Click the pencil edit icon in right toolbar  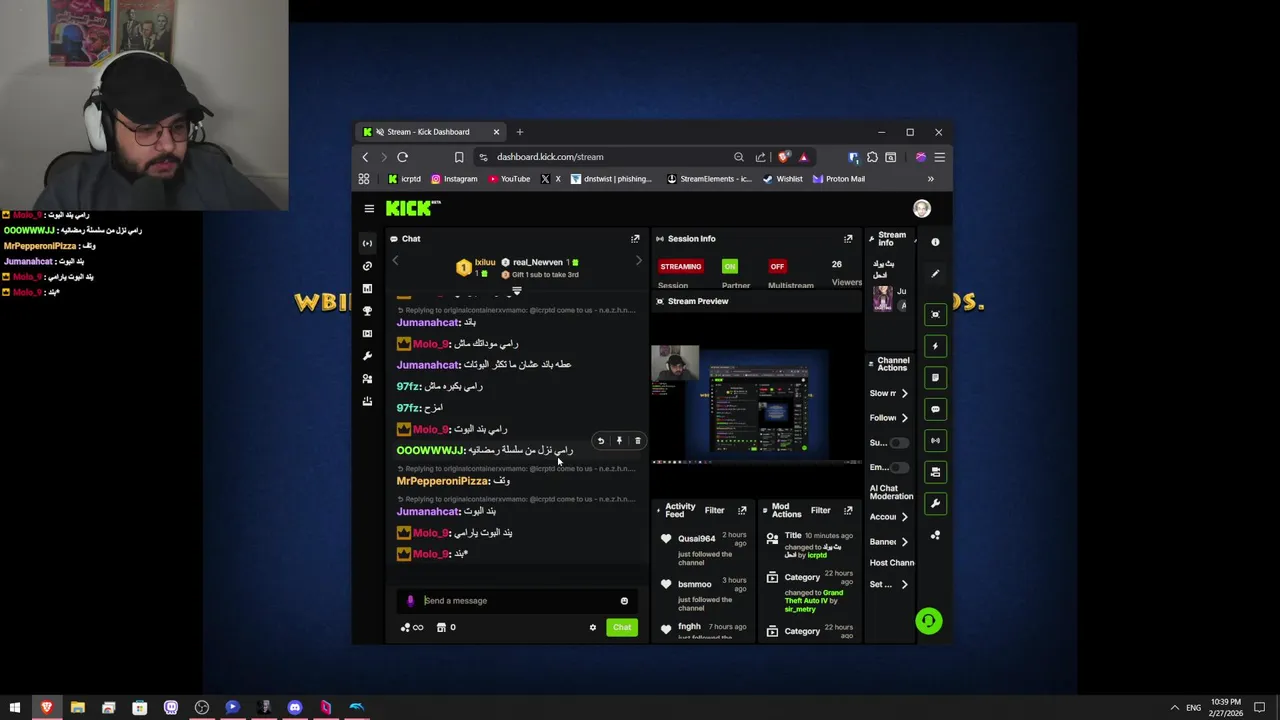[x=935, y=274]
